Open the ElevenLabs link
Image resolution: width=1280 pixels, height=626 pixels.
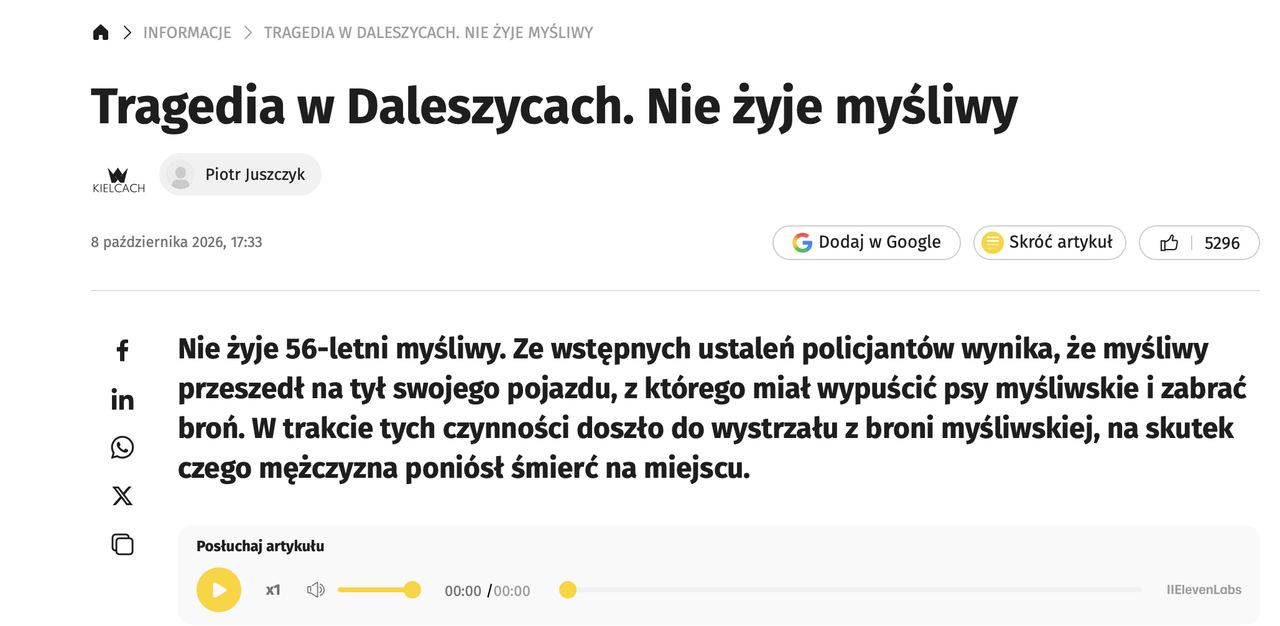pos(1204,590)
